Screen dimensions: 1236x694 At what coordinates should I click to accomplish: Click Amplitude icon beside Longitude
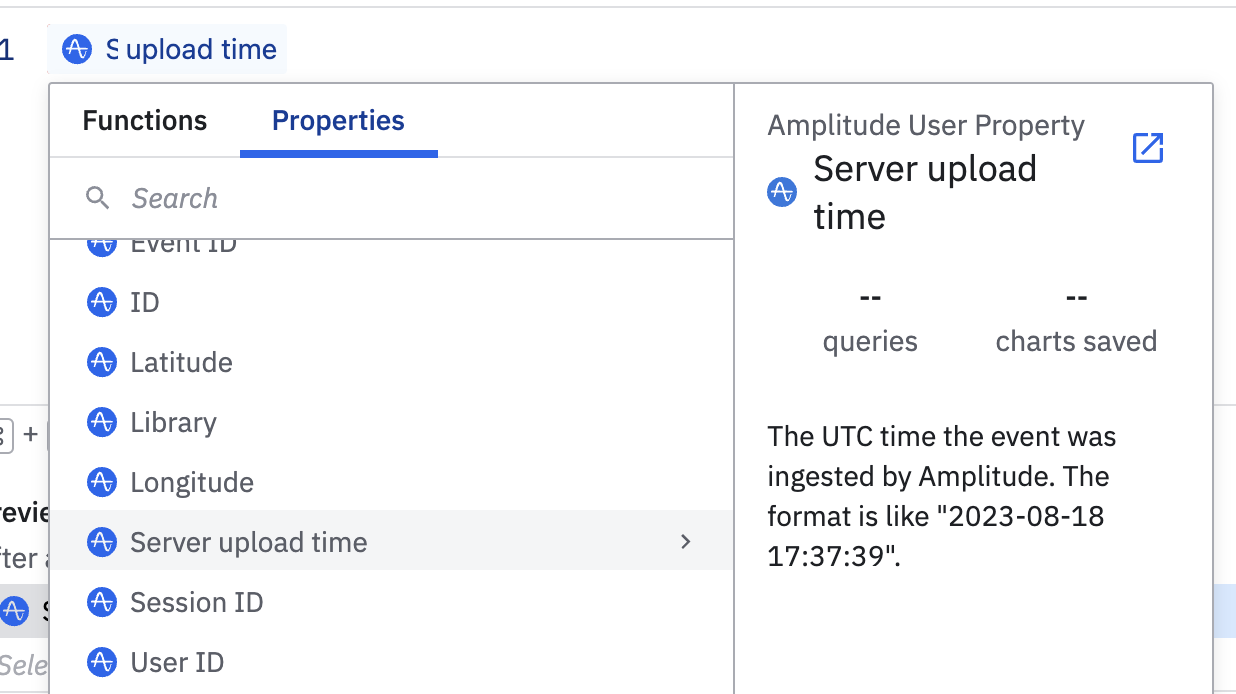[102, 482]
